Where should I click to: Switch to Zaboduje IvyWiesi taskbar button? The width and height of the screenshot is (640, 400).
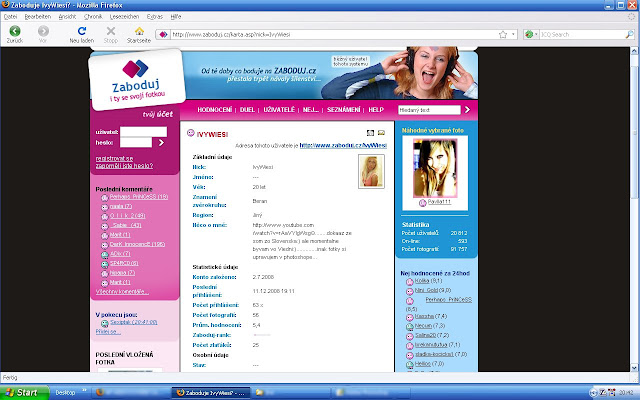pos(210,393)
